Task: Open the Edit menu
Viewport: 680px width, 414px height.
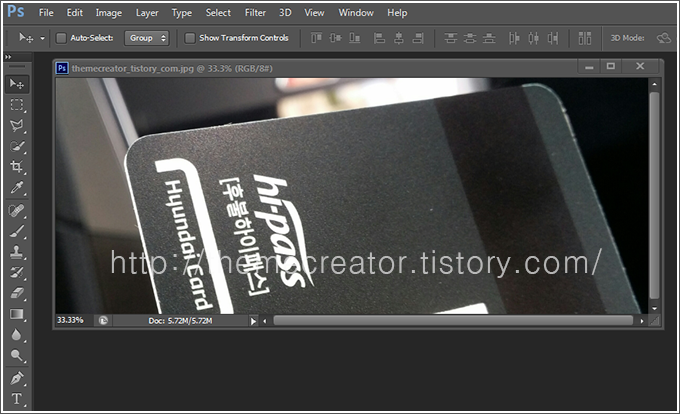Action: pyautogui.click(x=75, y=13)
